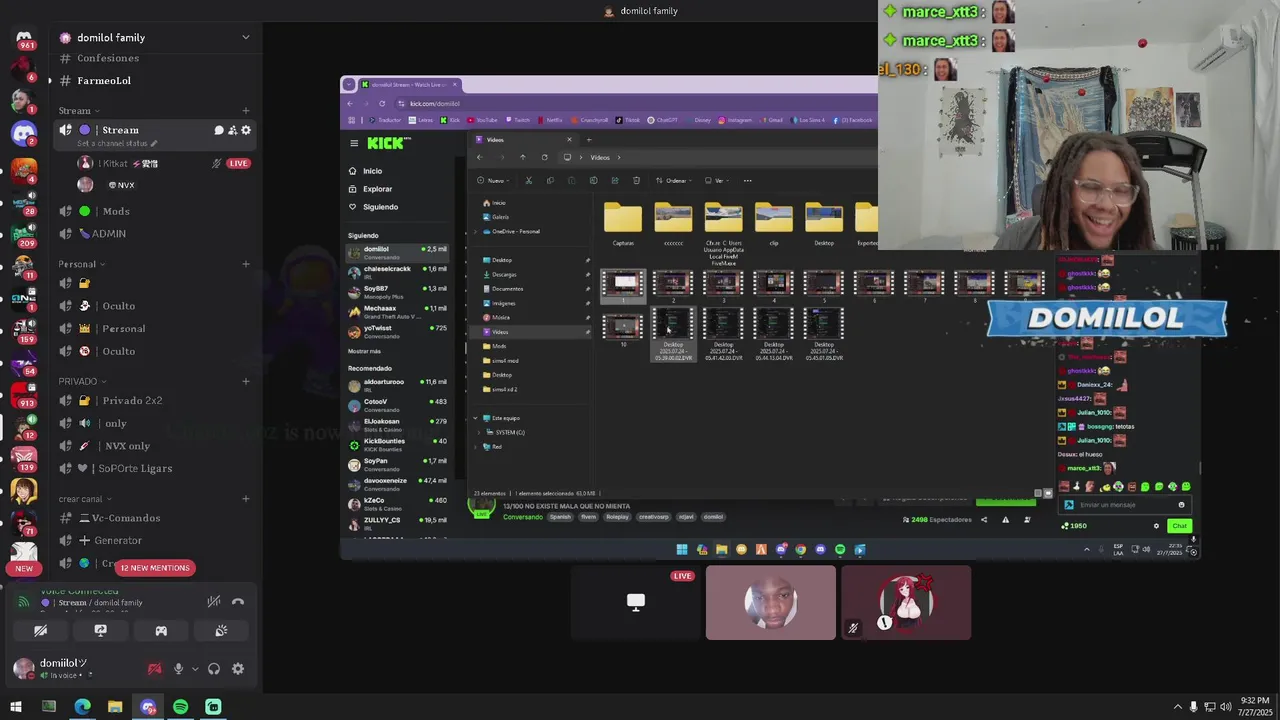
Task: Jump to 12 NEW MENTIONS
Action: [x=154, y=568]
